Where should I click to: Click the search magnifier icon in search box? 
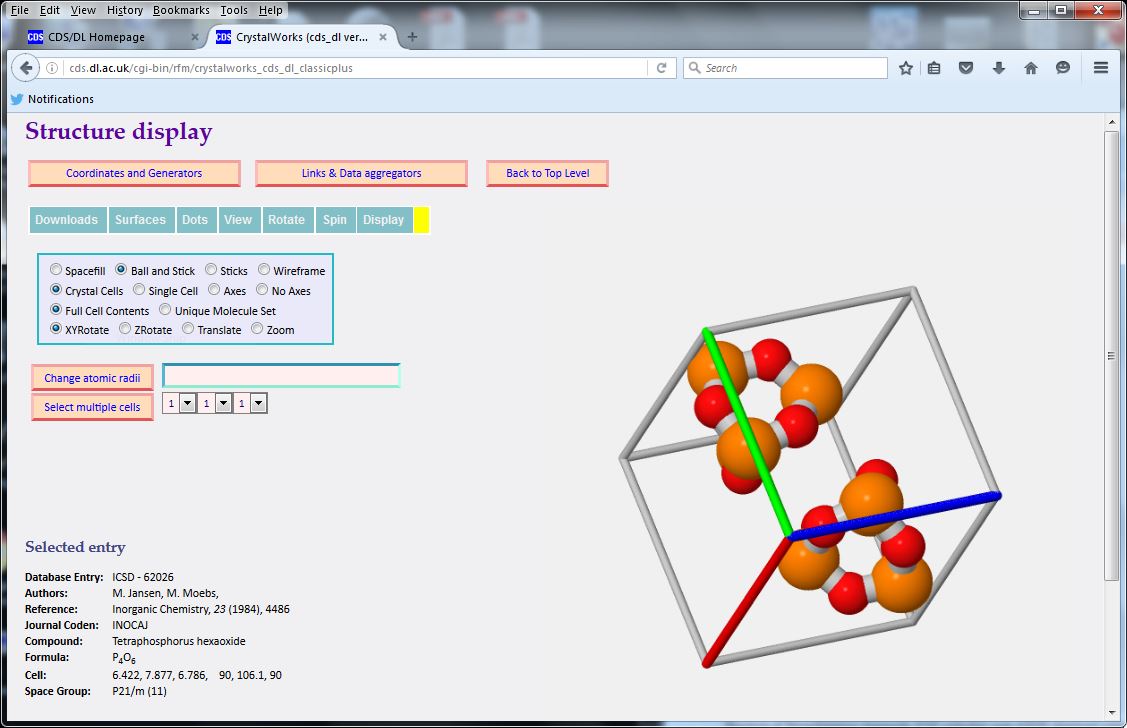(x=694, y=68)
